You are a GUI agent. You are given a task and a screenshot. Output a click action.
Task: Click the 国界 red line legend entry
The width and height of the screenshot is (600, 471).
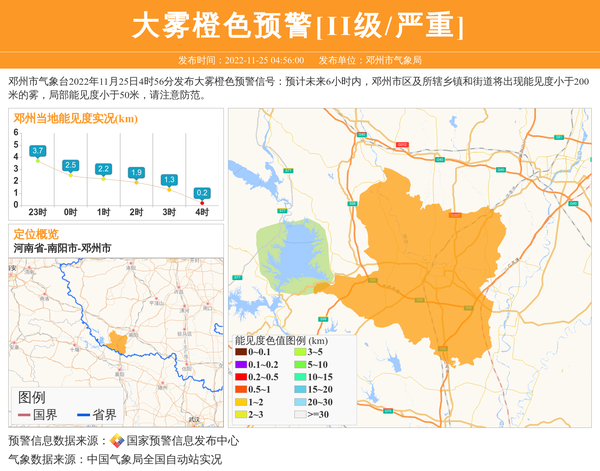click(38, 415)
